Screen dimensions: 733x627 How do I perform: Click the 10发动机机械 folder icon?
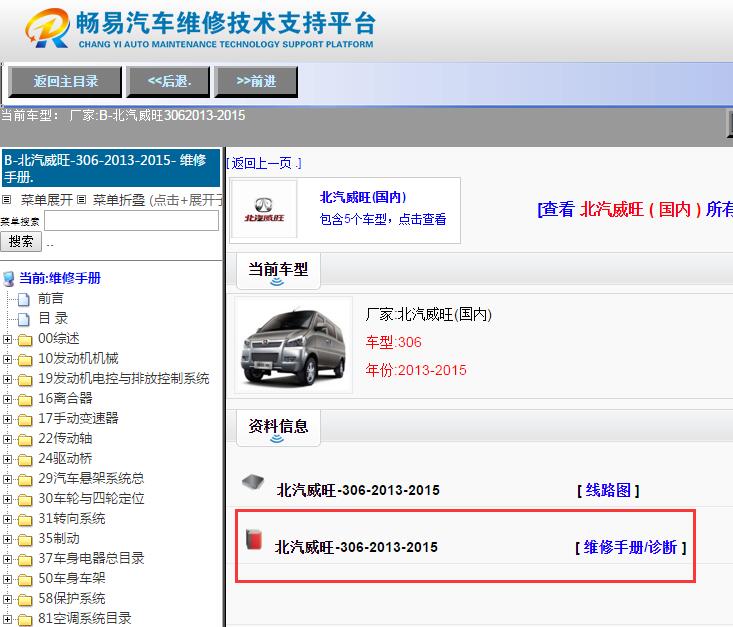click(25, 360)
